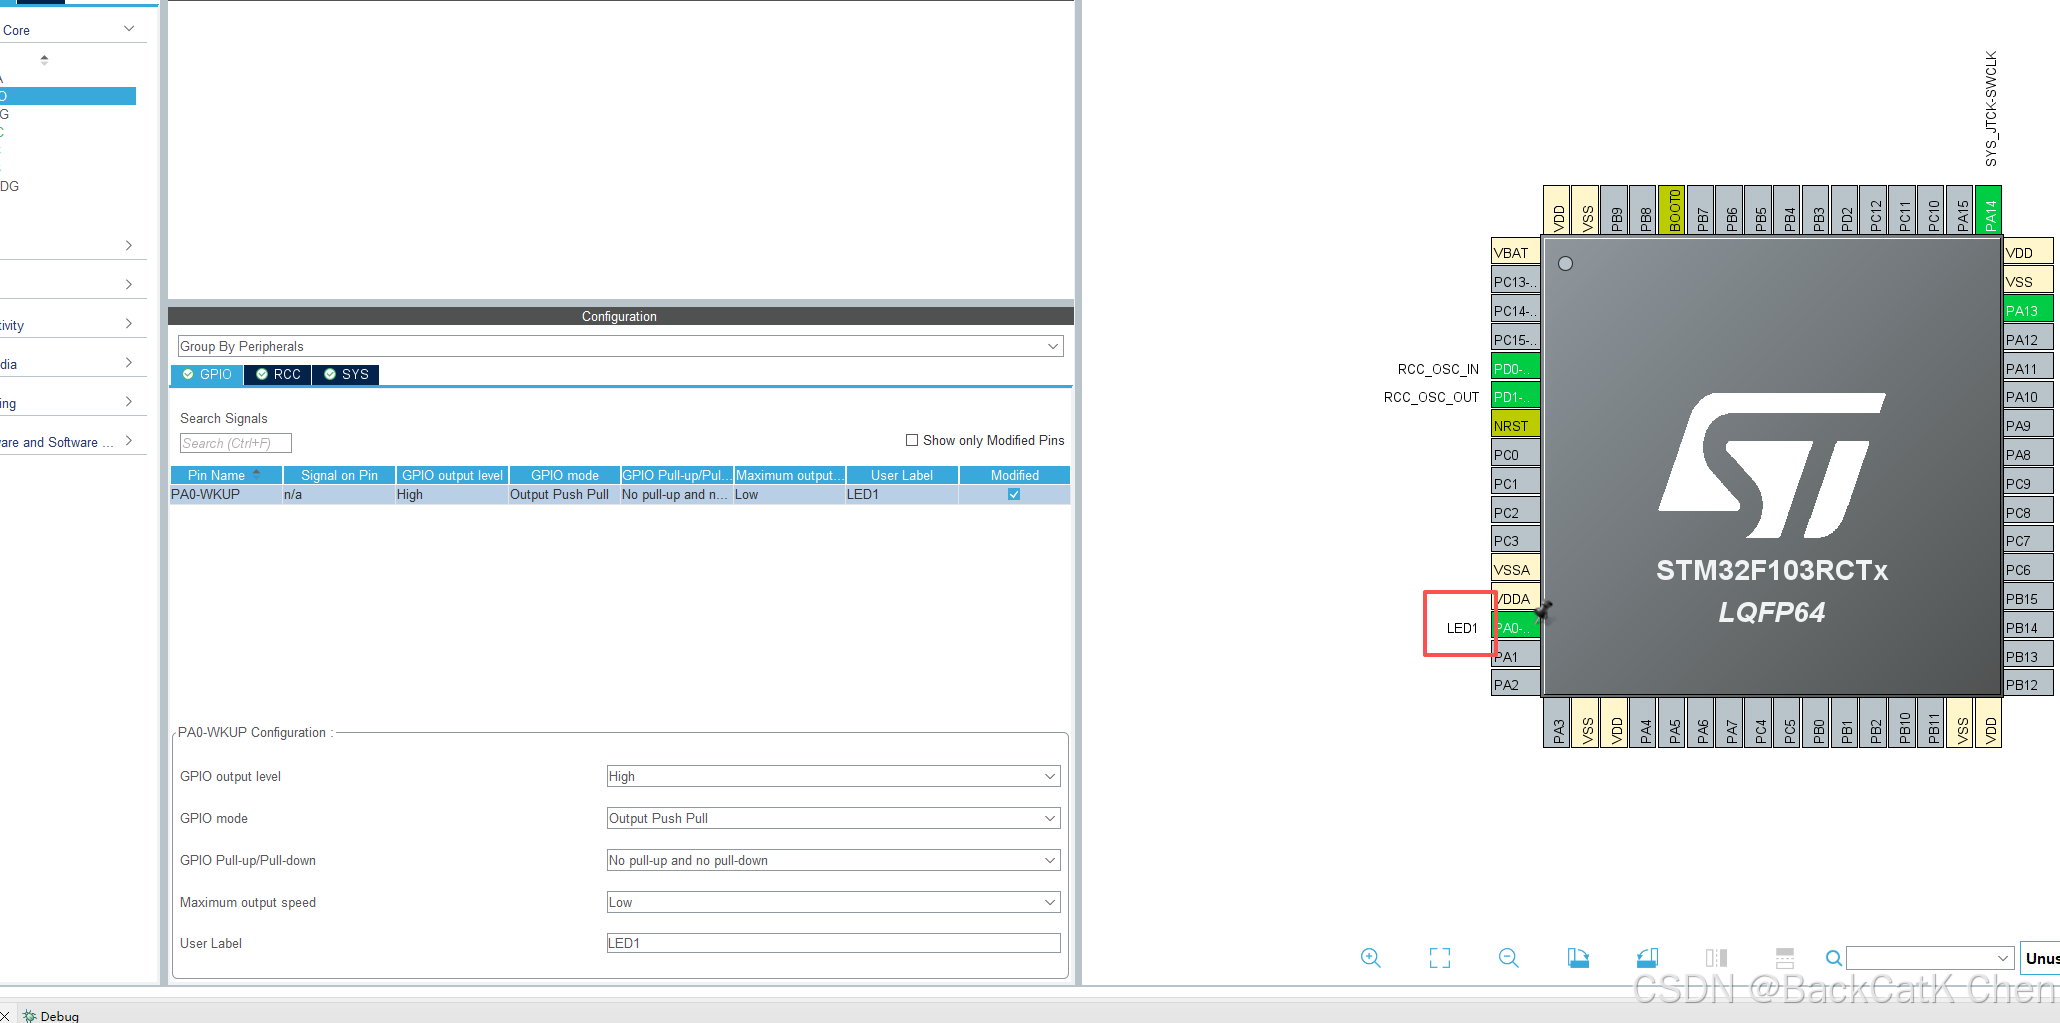Click the green PA0 pin on chip
Viewport: 2060px width, 1023px height.
[1515, 628]
